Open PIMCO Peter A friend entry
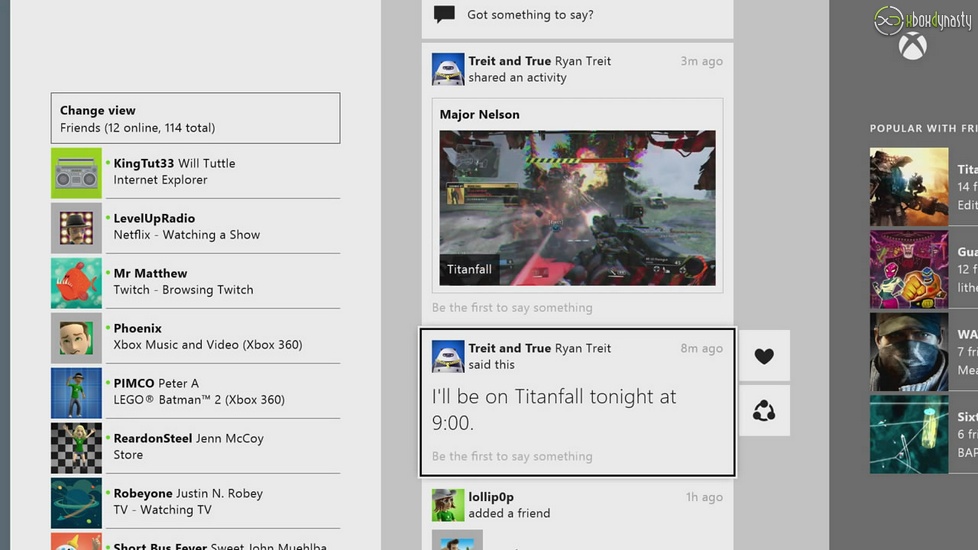This screenshot has width=978, height=550. click(195, 392)
